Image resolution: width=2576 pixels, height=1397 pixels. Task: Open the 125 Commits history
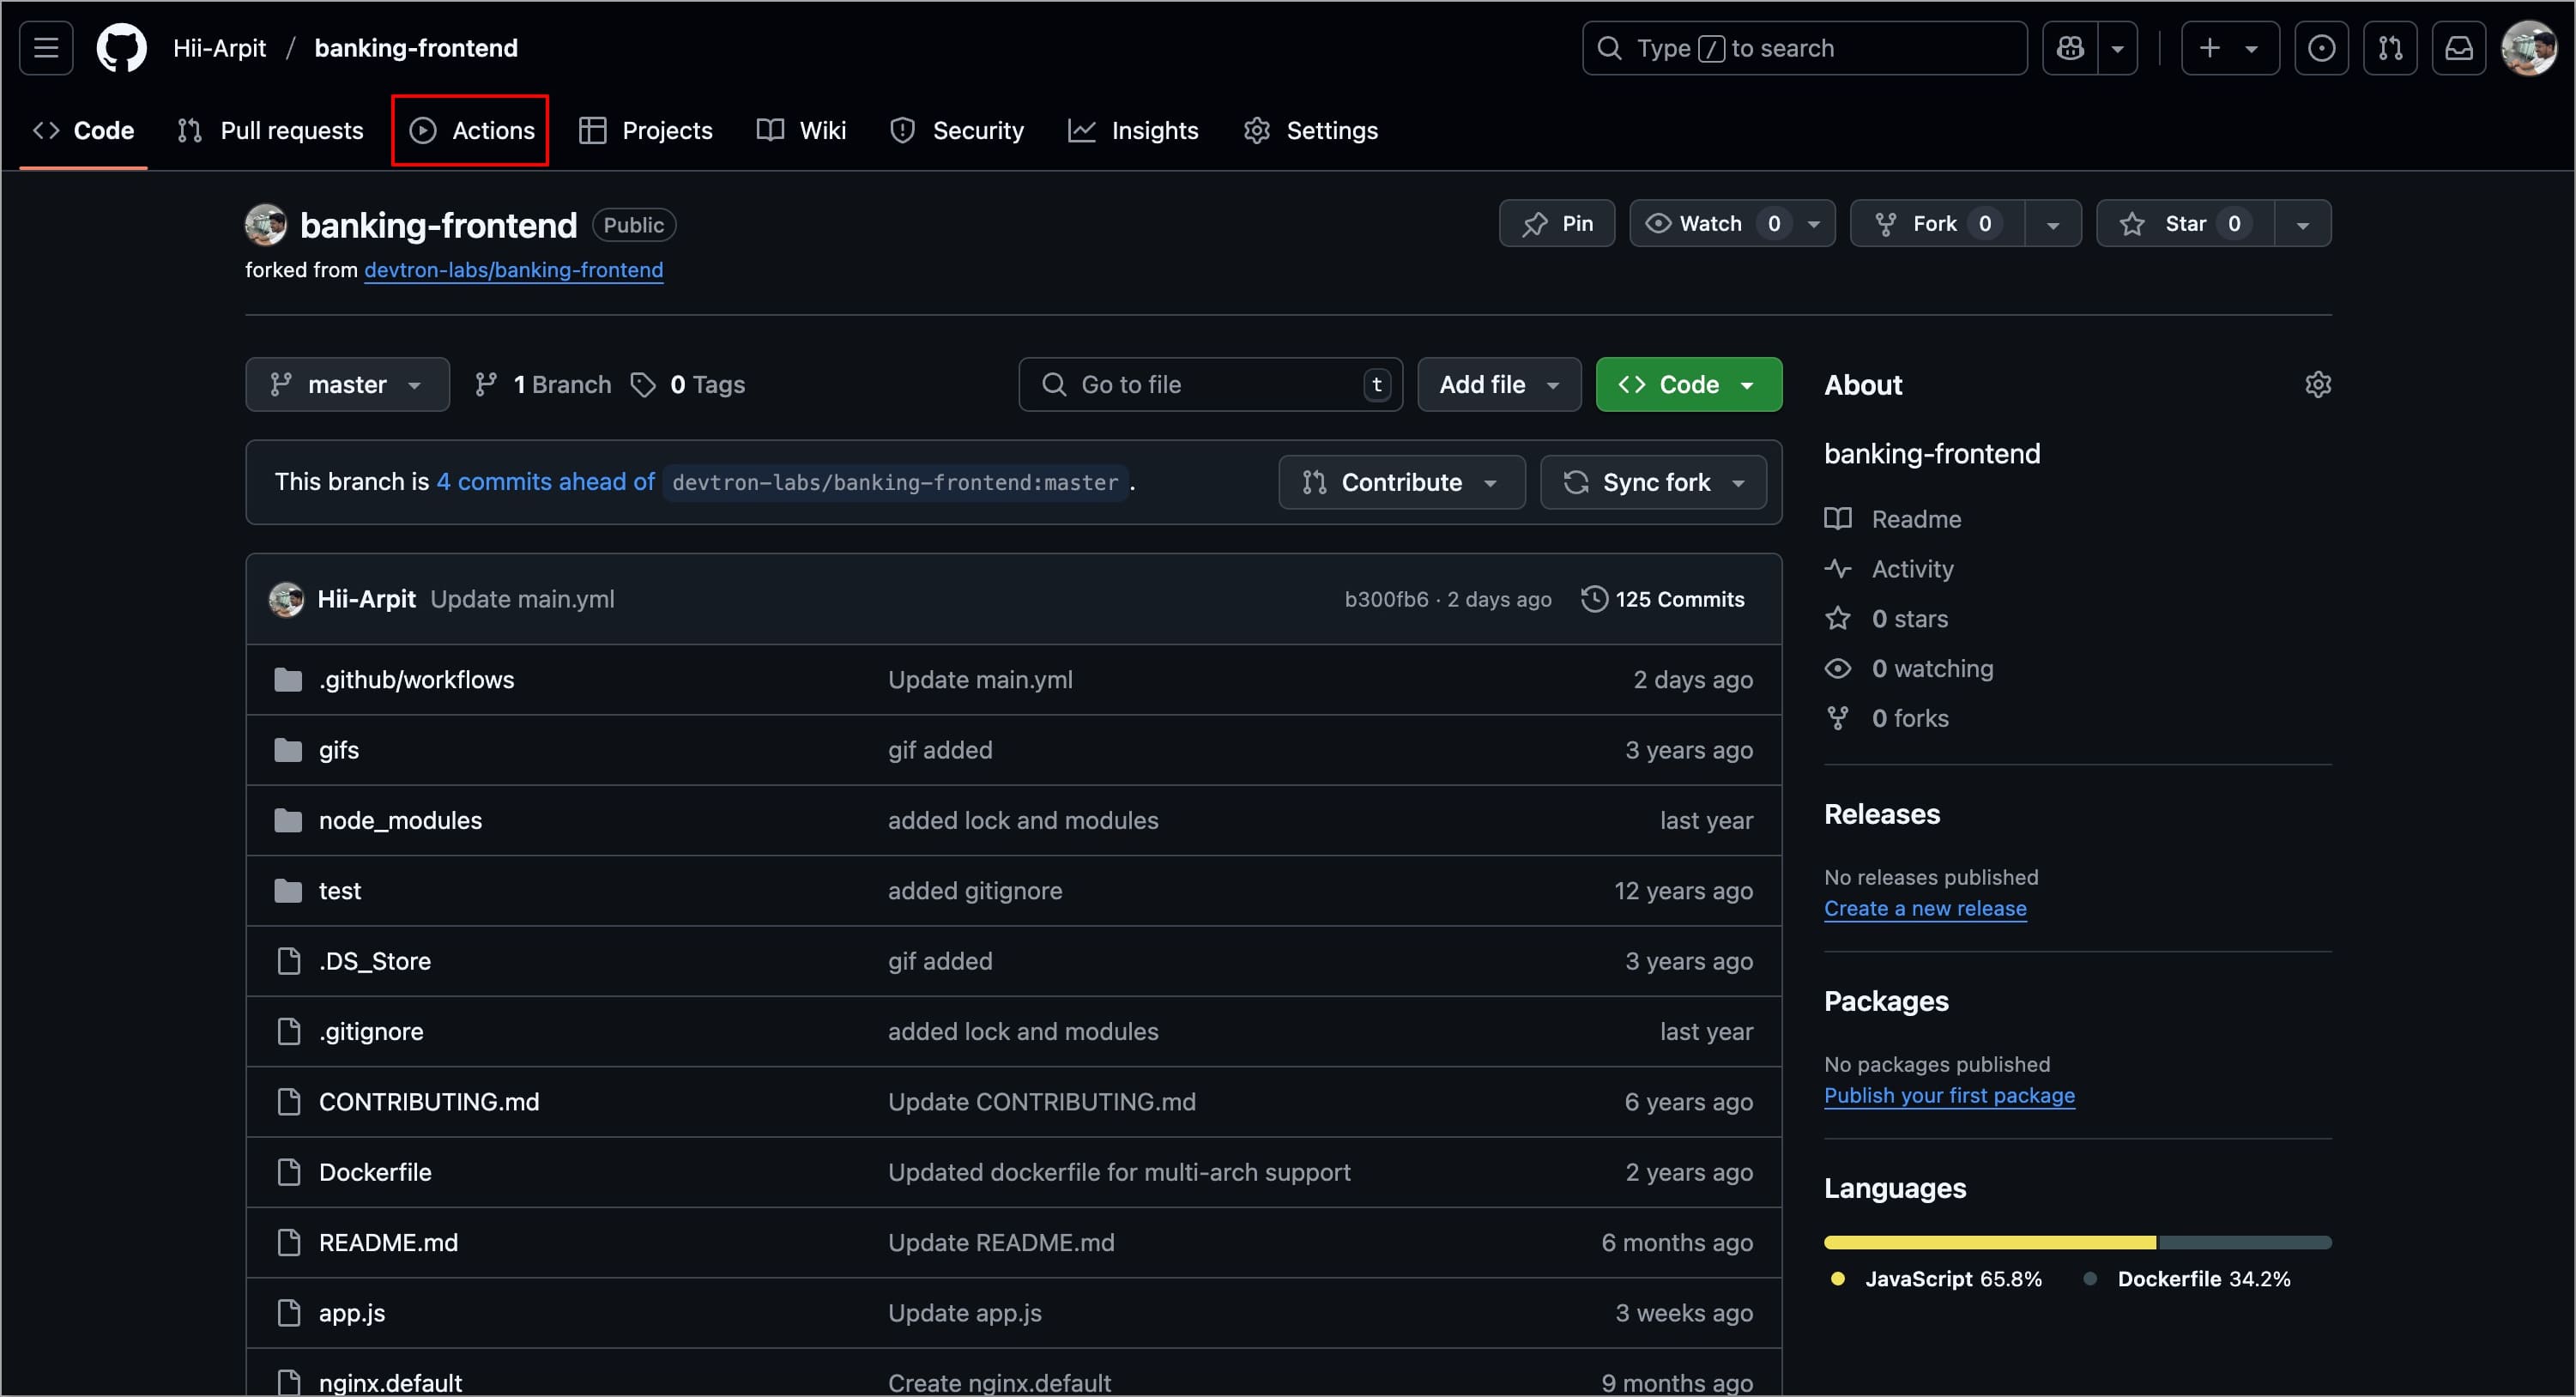click(x=1663, y=599)
